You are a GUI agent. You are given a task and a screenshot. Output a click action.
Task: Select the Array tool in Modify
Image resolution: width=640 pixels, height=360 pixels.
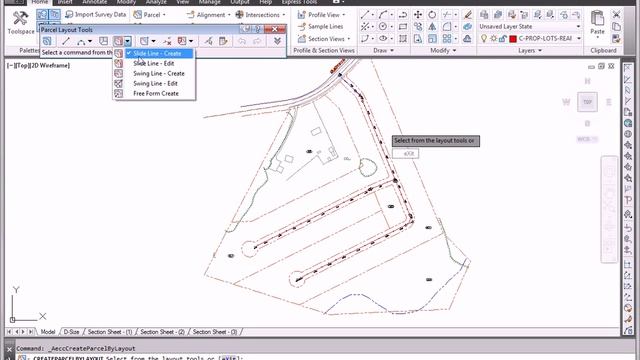447,39
